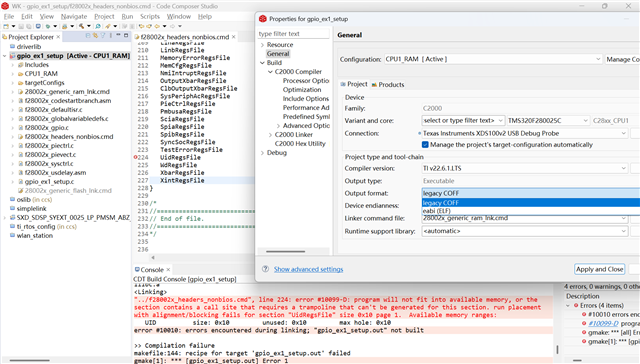The image size is (640, 364).
Task: Collapse the gpio_ex1_setup project node
Action: pyautogui.click(x=4, y=56)
